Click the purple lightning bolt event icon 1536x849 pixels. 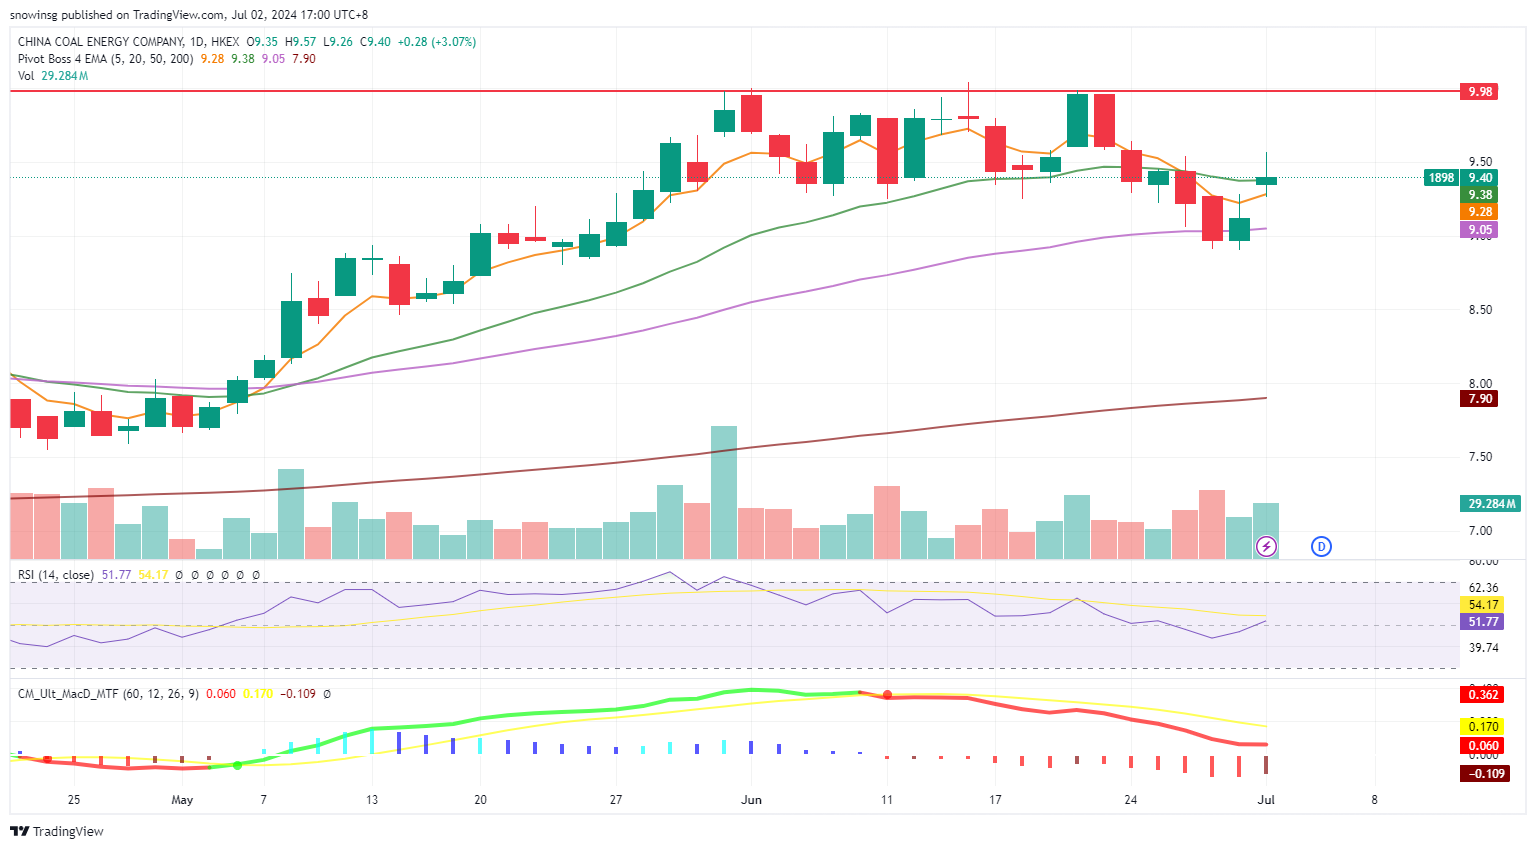tap(1266, 546)
